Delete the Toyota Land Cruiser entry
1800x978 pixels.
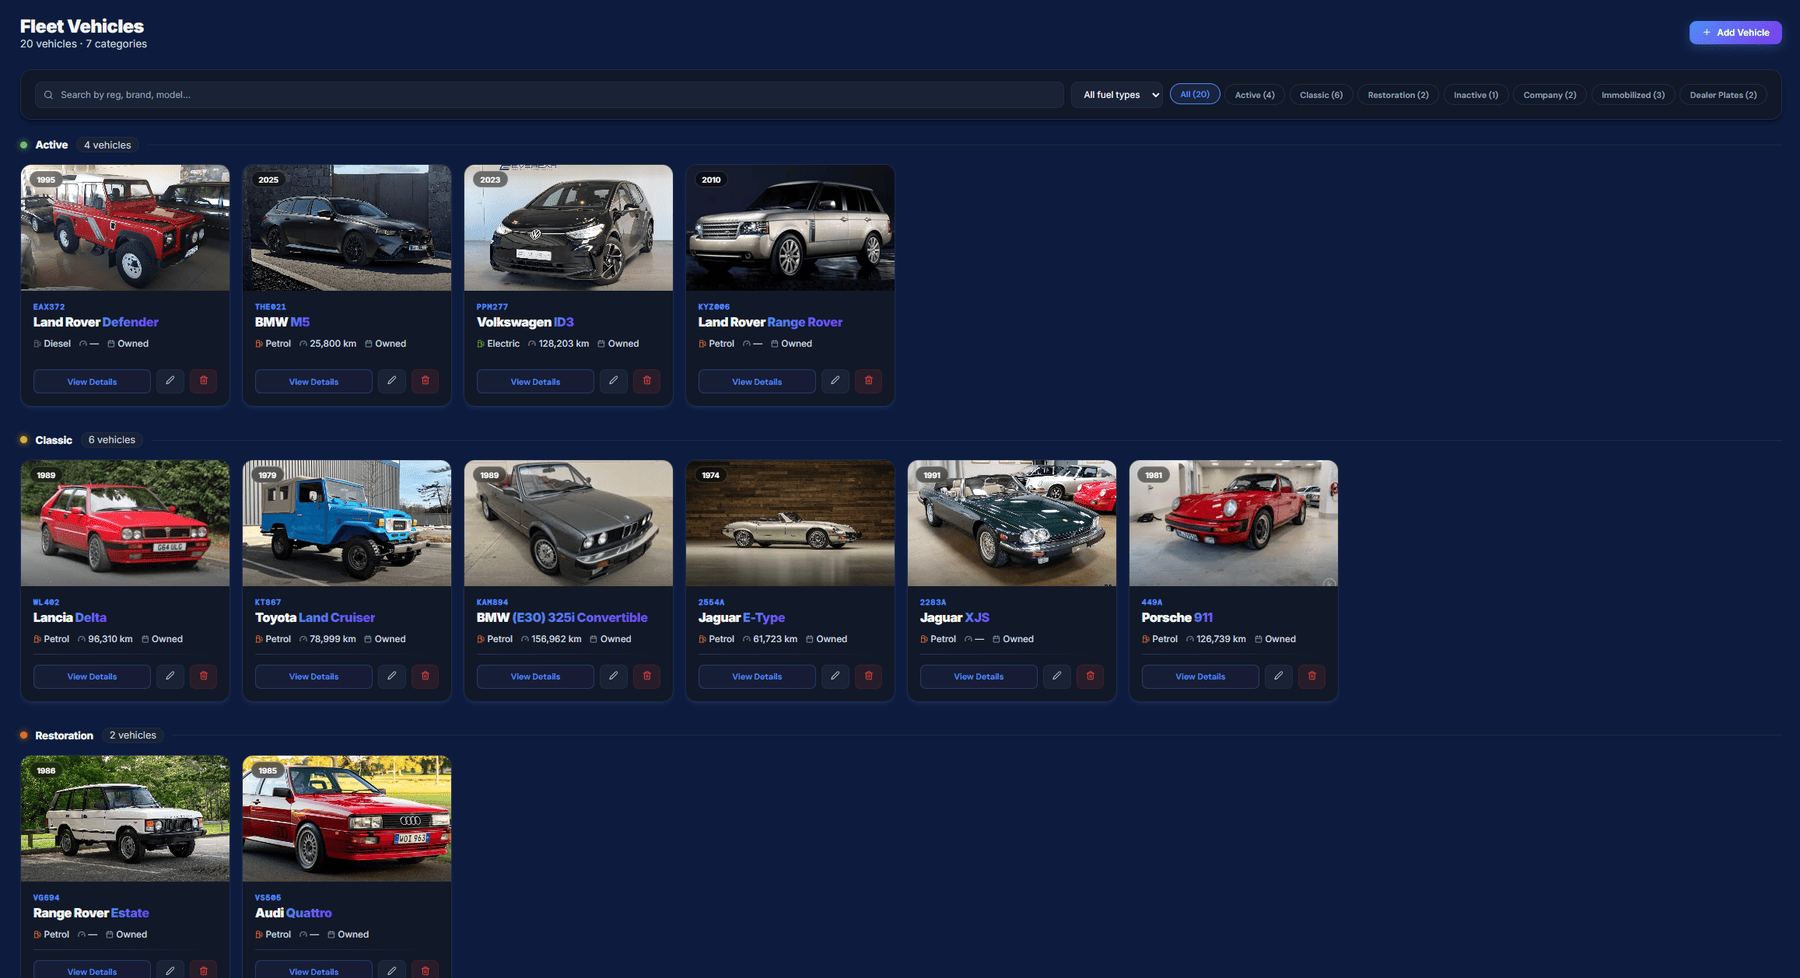[425, 676]
